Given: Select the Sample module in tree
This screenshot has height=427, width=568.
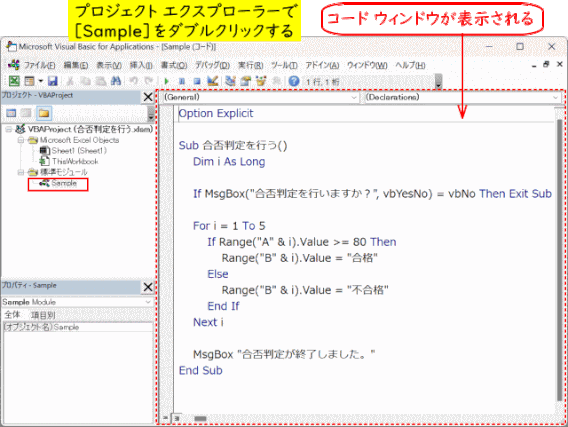Looking at the screenshot, I should (64, 183).
